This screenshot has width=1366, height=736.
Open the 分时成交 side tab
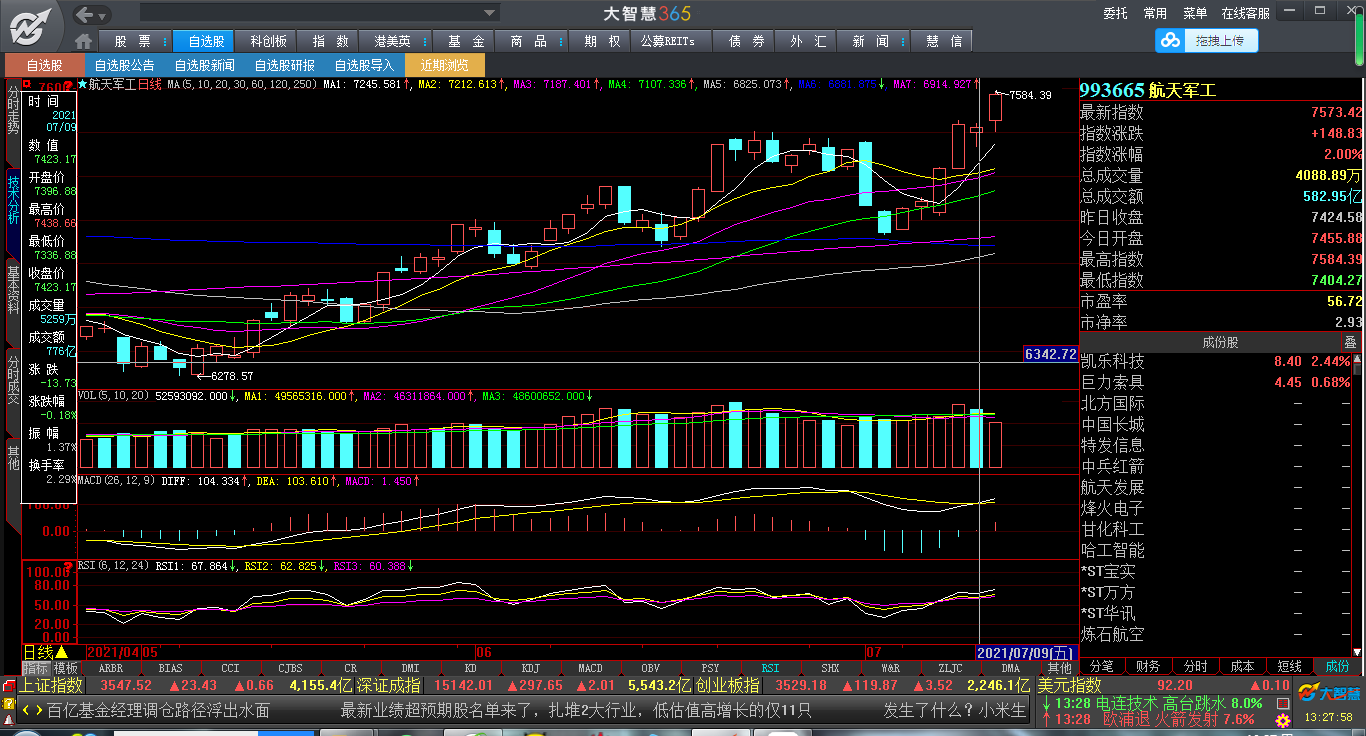13,378
